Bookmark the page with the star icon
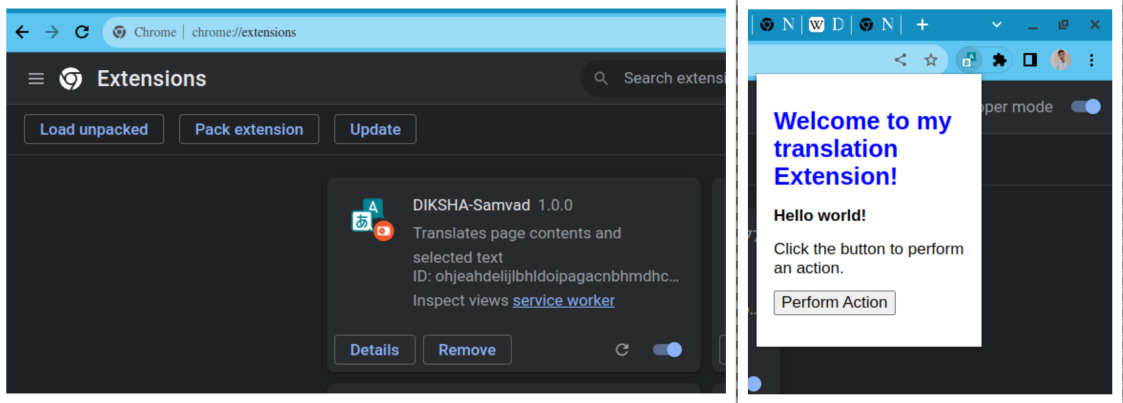Screen dimensions: 1123x403 931,60
